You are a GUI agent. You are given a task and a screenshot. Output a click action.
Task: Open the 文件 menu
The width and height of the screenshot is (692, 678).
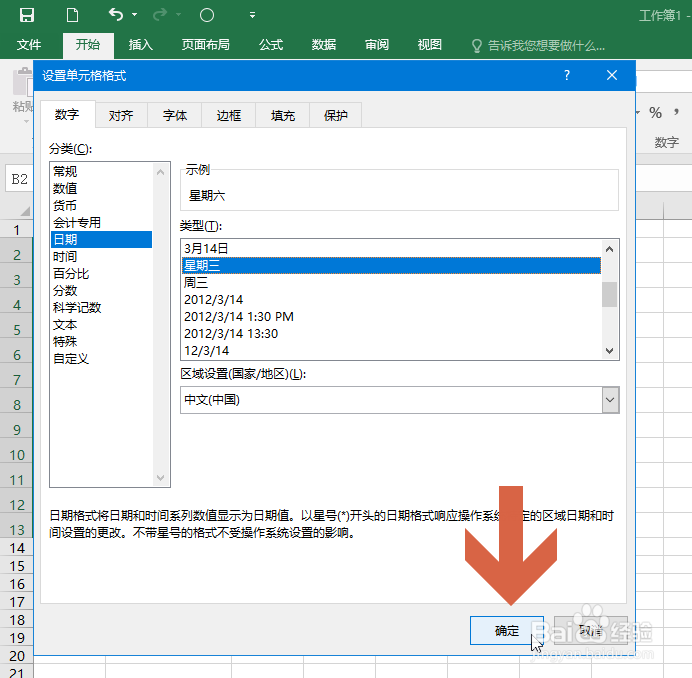(x=29, y=45)
